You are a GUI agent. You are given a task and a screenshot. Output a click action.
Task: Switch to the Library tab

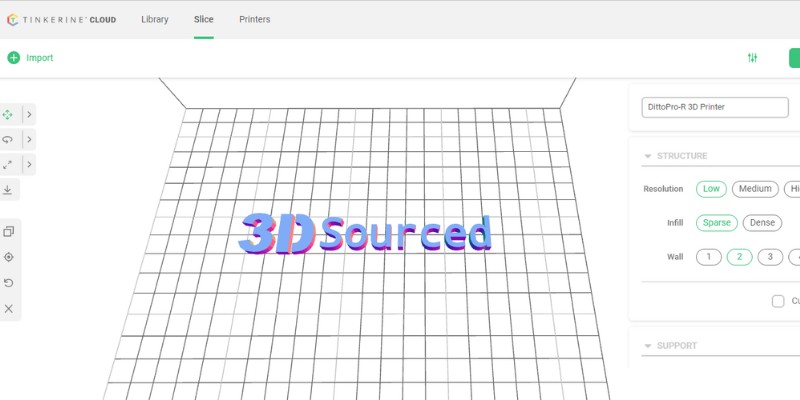pyautogui.click(x=155, y=19)
